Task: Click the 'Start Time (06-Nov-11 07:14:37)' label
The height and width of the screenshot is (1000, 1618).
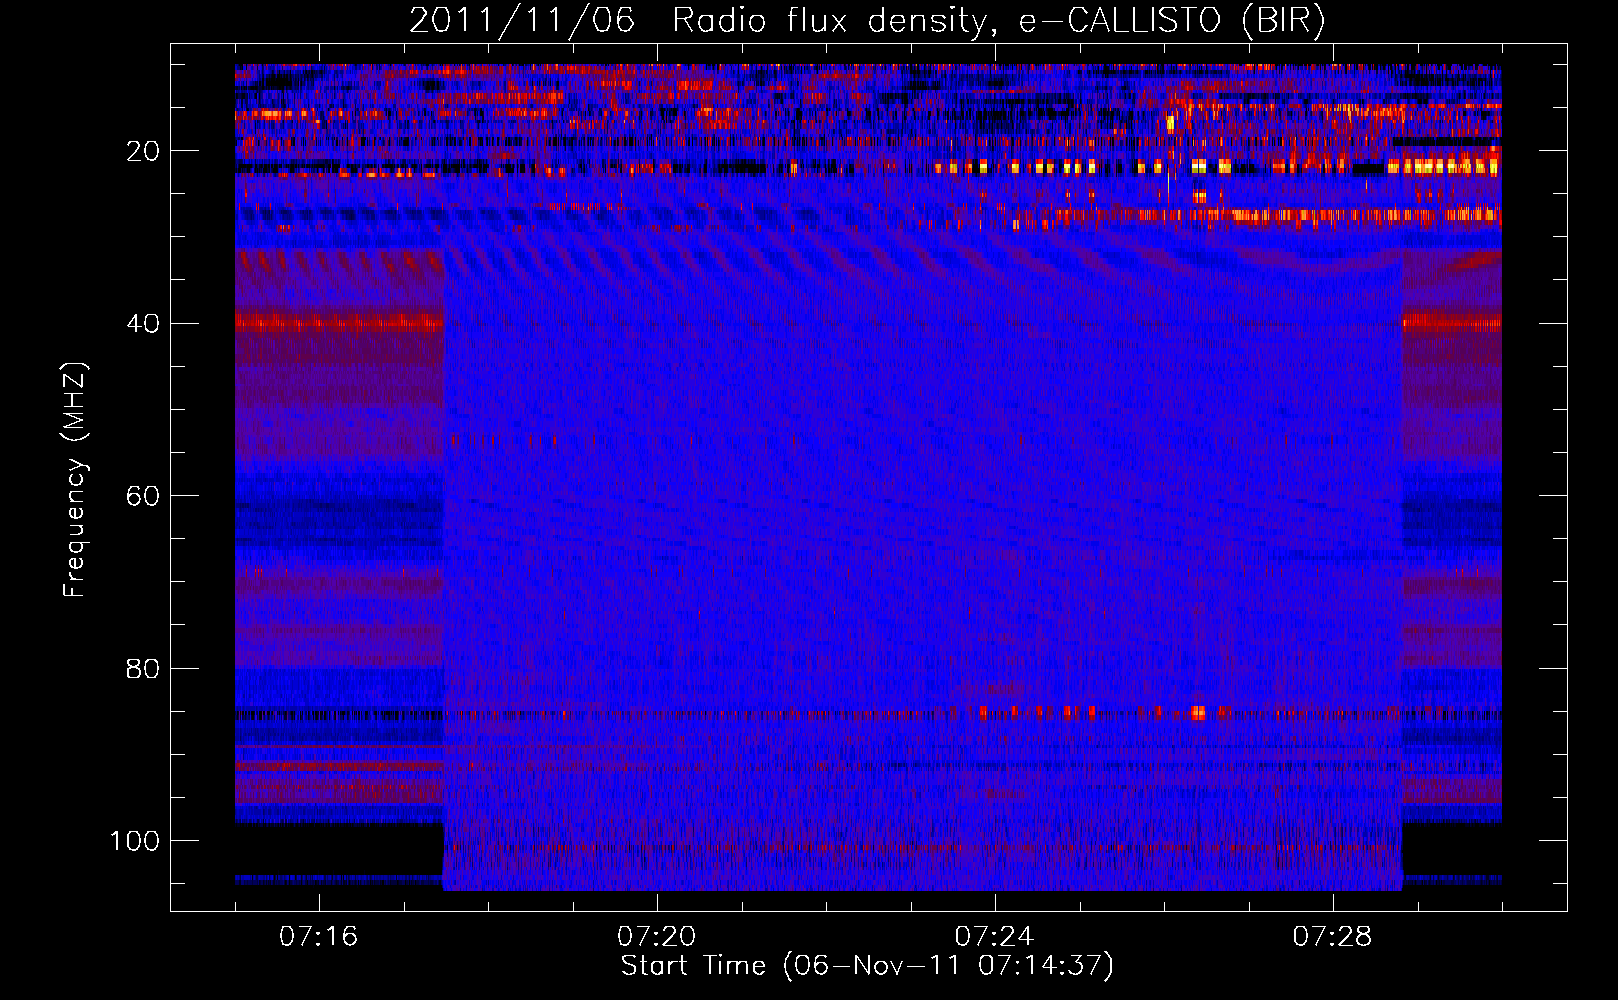Action: [x=867, y=966]
